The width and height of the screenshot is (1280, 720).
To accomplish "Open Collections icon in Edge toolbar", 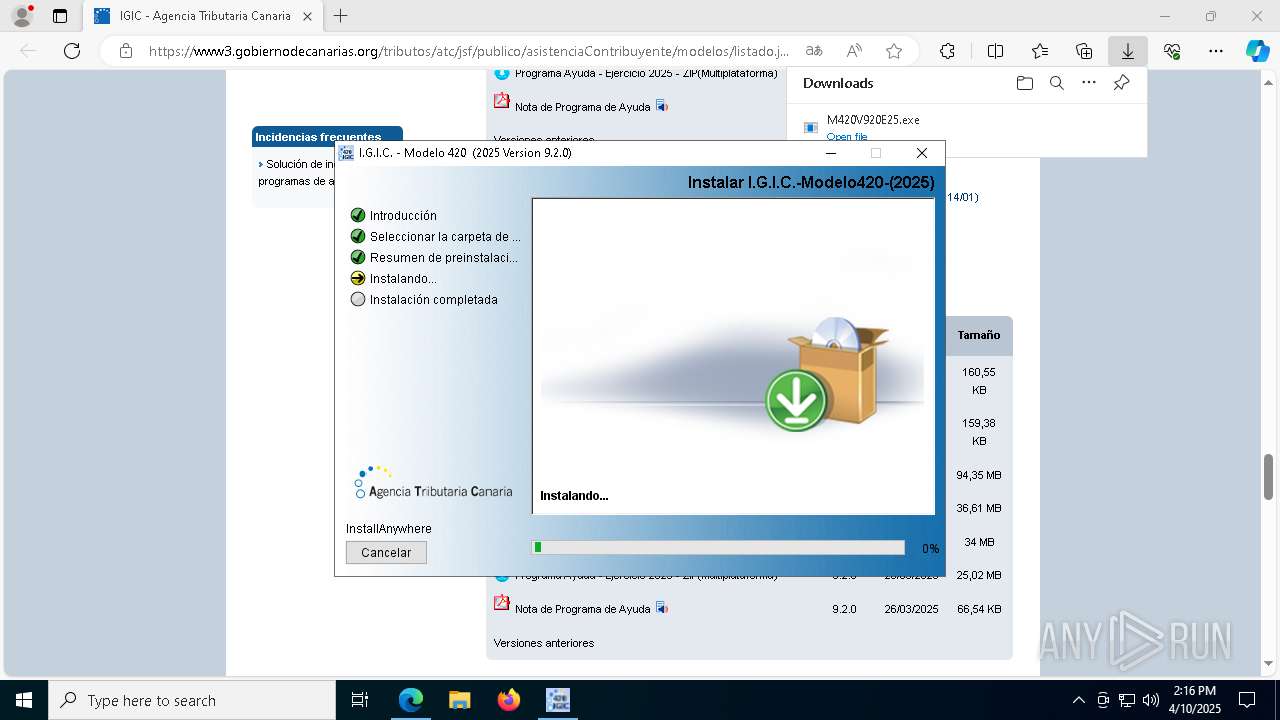I will (1084, 51).
